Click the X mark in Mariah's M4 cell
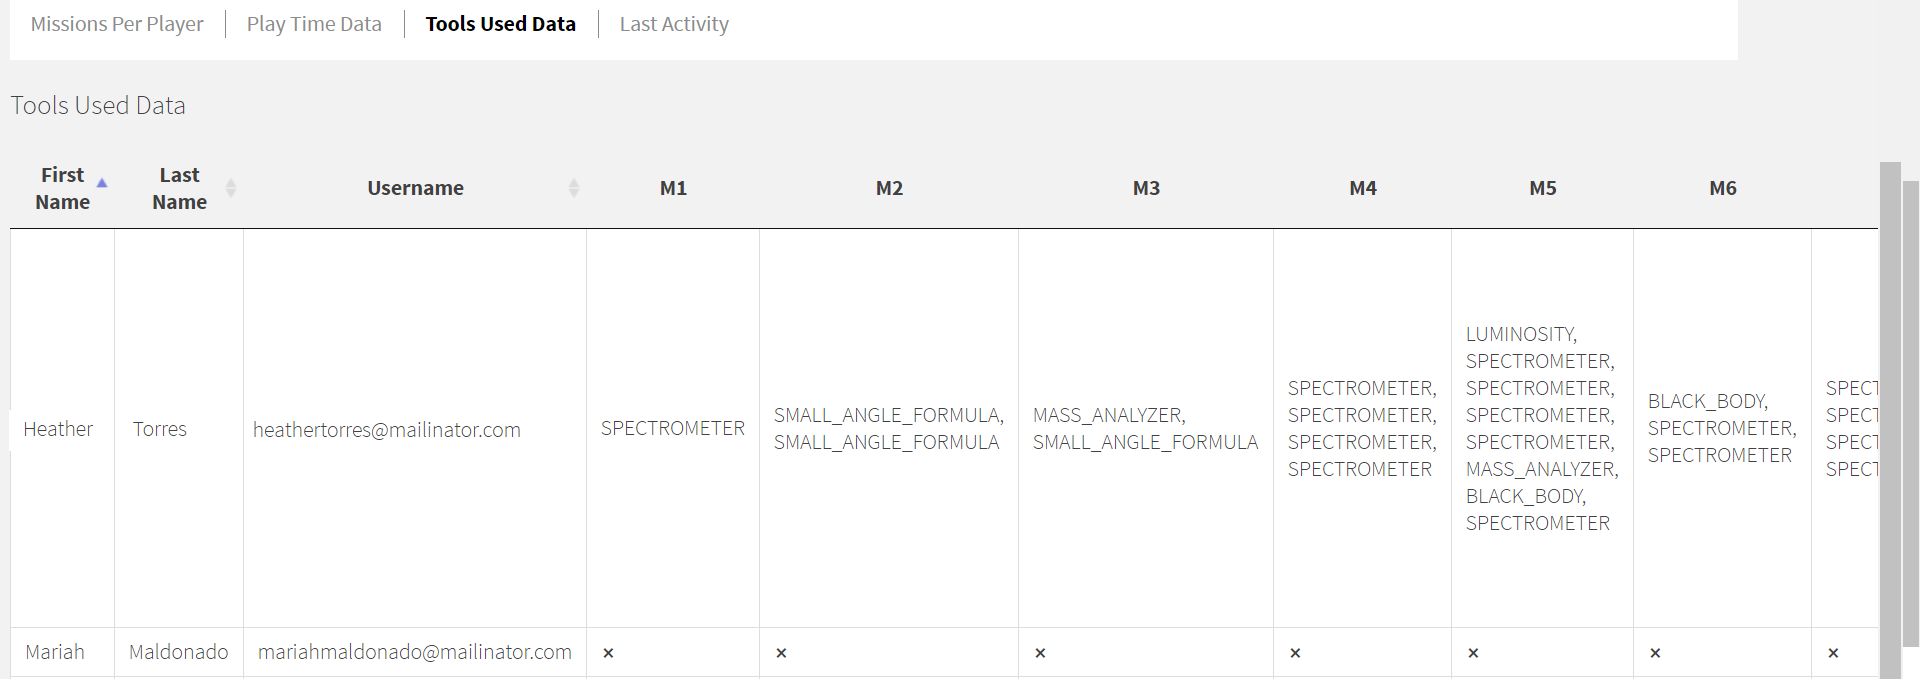This screenshot has height=679, width=1920. coord(1295,653)
